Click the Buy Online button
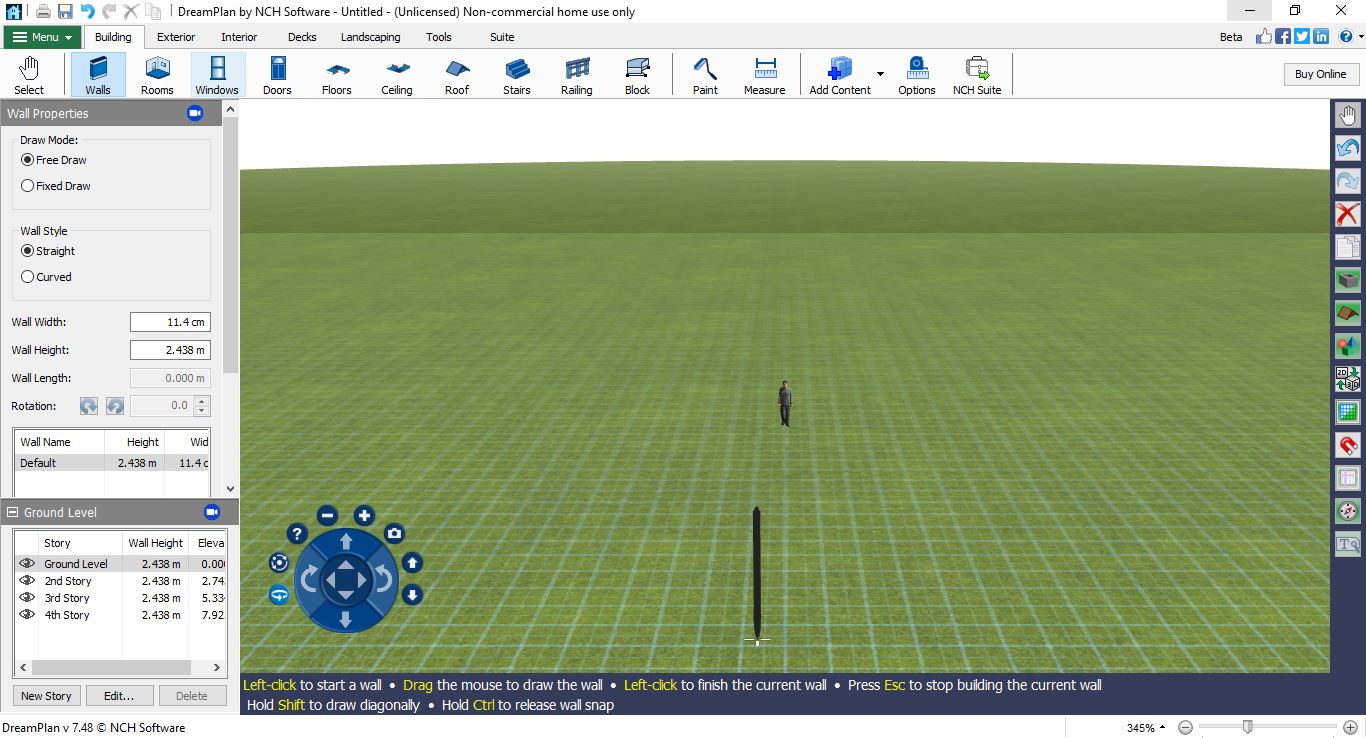Viewport: 1366px width, 738px height. (1320, 74)
